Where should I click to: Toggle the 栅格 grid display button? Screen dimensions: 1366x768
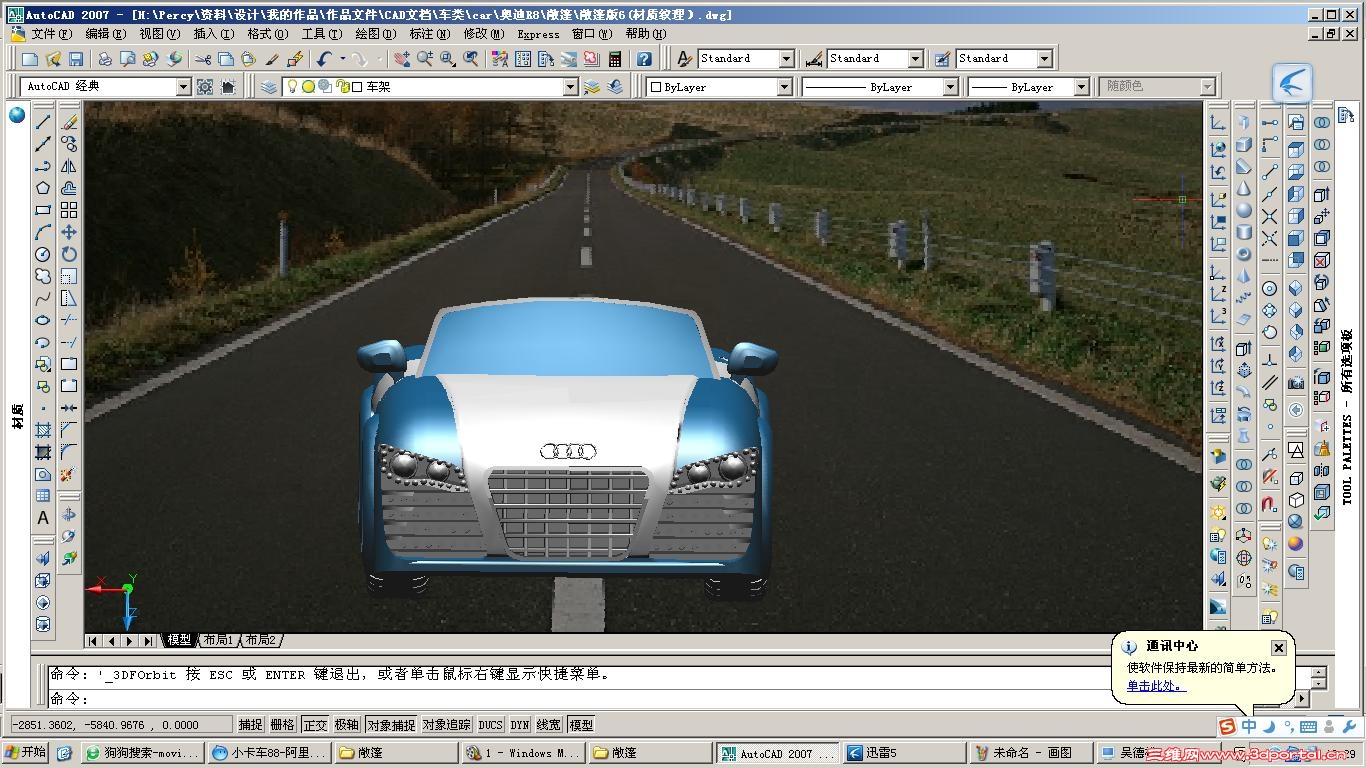coord(283,725)
